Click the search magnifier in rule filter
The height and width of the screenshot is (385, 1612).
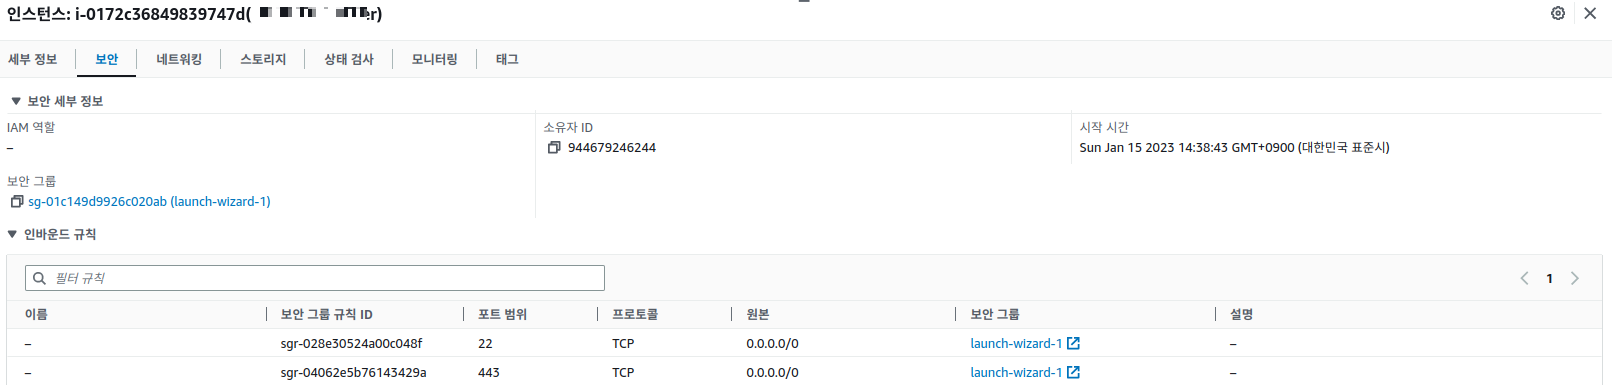pyautogui.click(x=40, y=278)
